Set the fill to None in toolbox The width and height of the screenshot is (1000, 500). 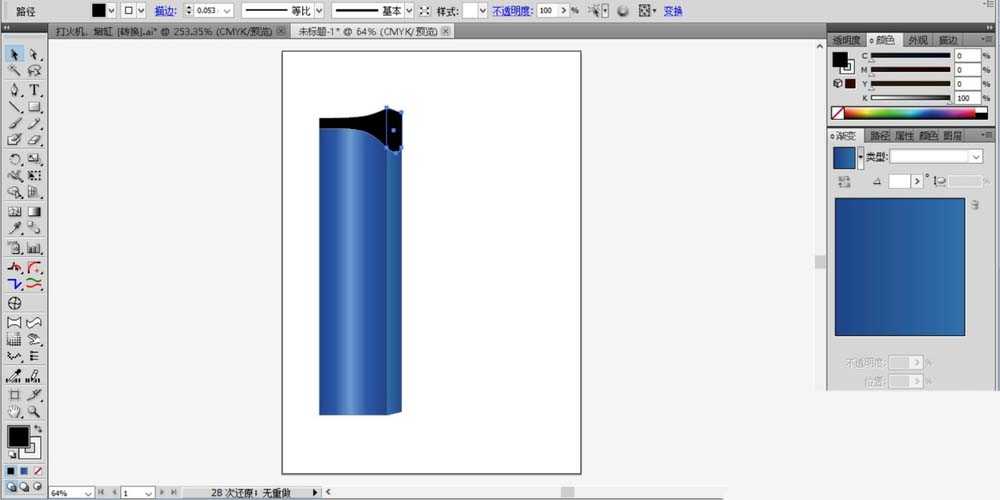(x=38, y=471)
